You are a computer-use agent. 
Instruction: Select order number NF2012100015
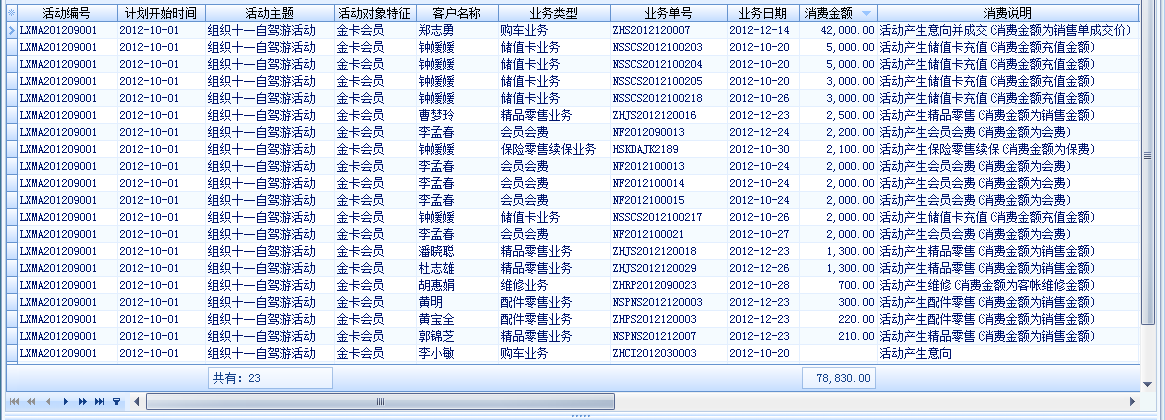[x=669, y=201]
